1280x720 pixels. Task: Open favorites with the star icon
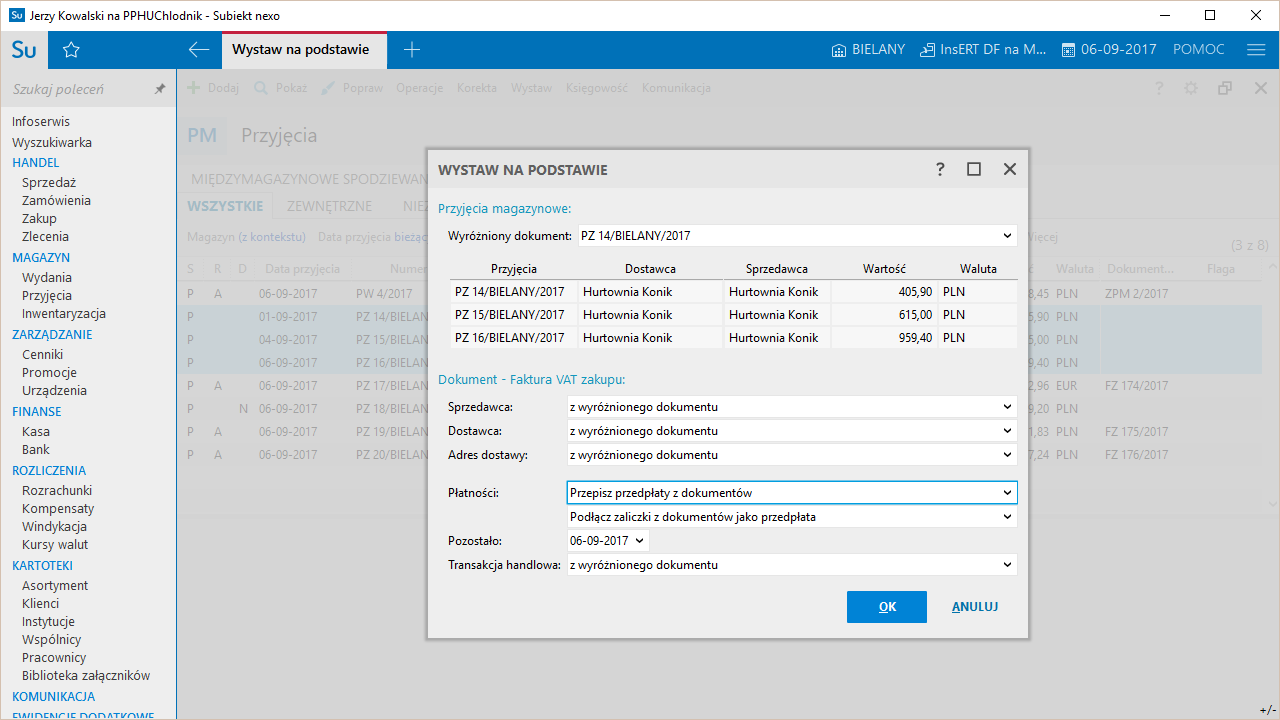(71, 50)
